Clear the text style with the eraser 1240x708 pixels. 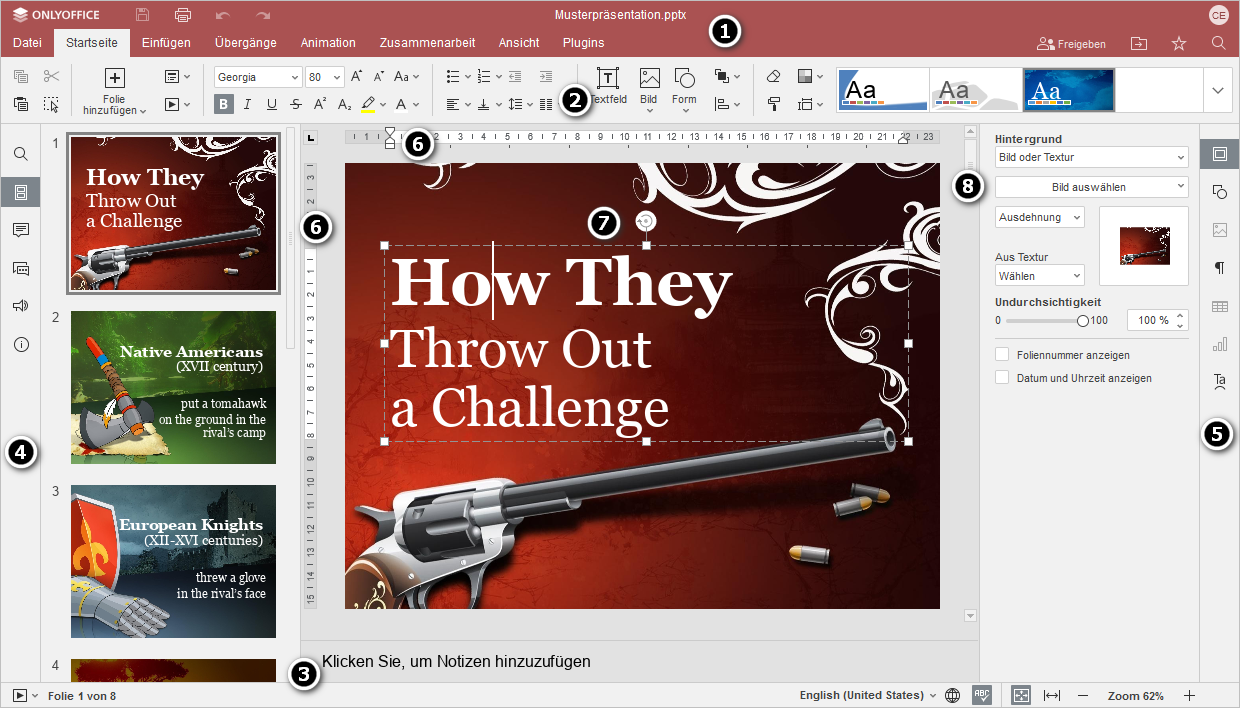point(773,76)
